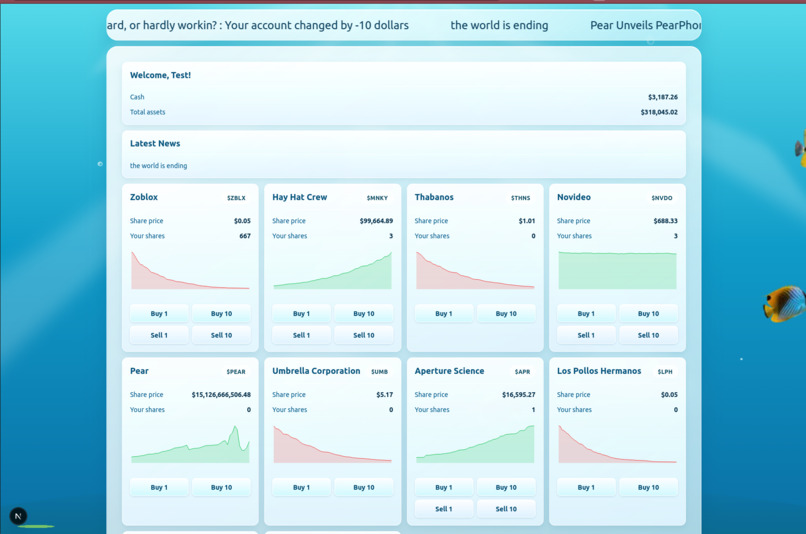The height and width of the screenshot is (534, 806).
Task: Click 'the world is ending' in the ticker
Action: 499,25
